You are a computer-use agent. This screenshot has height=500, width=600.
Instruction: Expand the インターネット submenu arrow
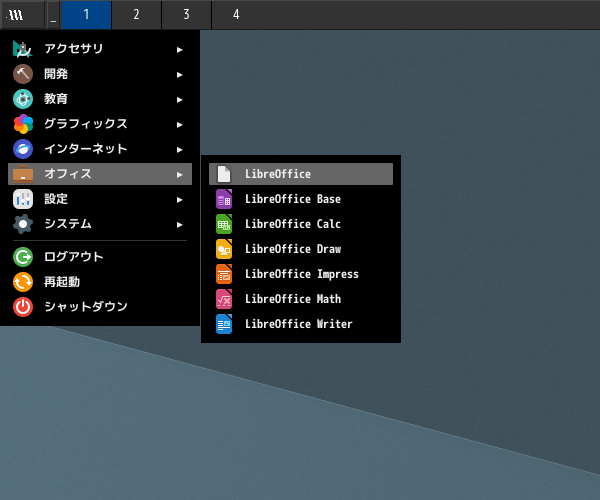click(x=179, y=150)
